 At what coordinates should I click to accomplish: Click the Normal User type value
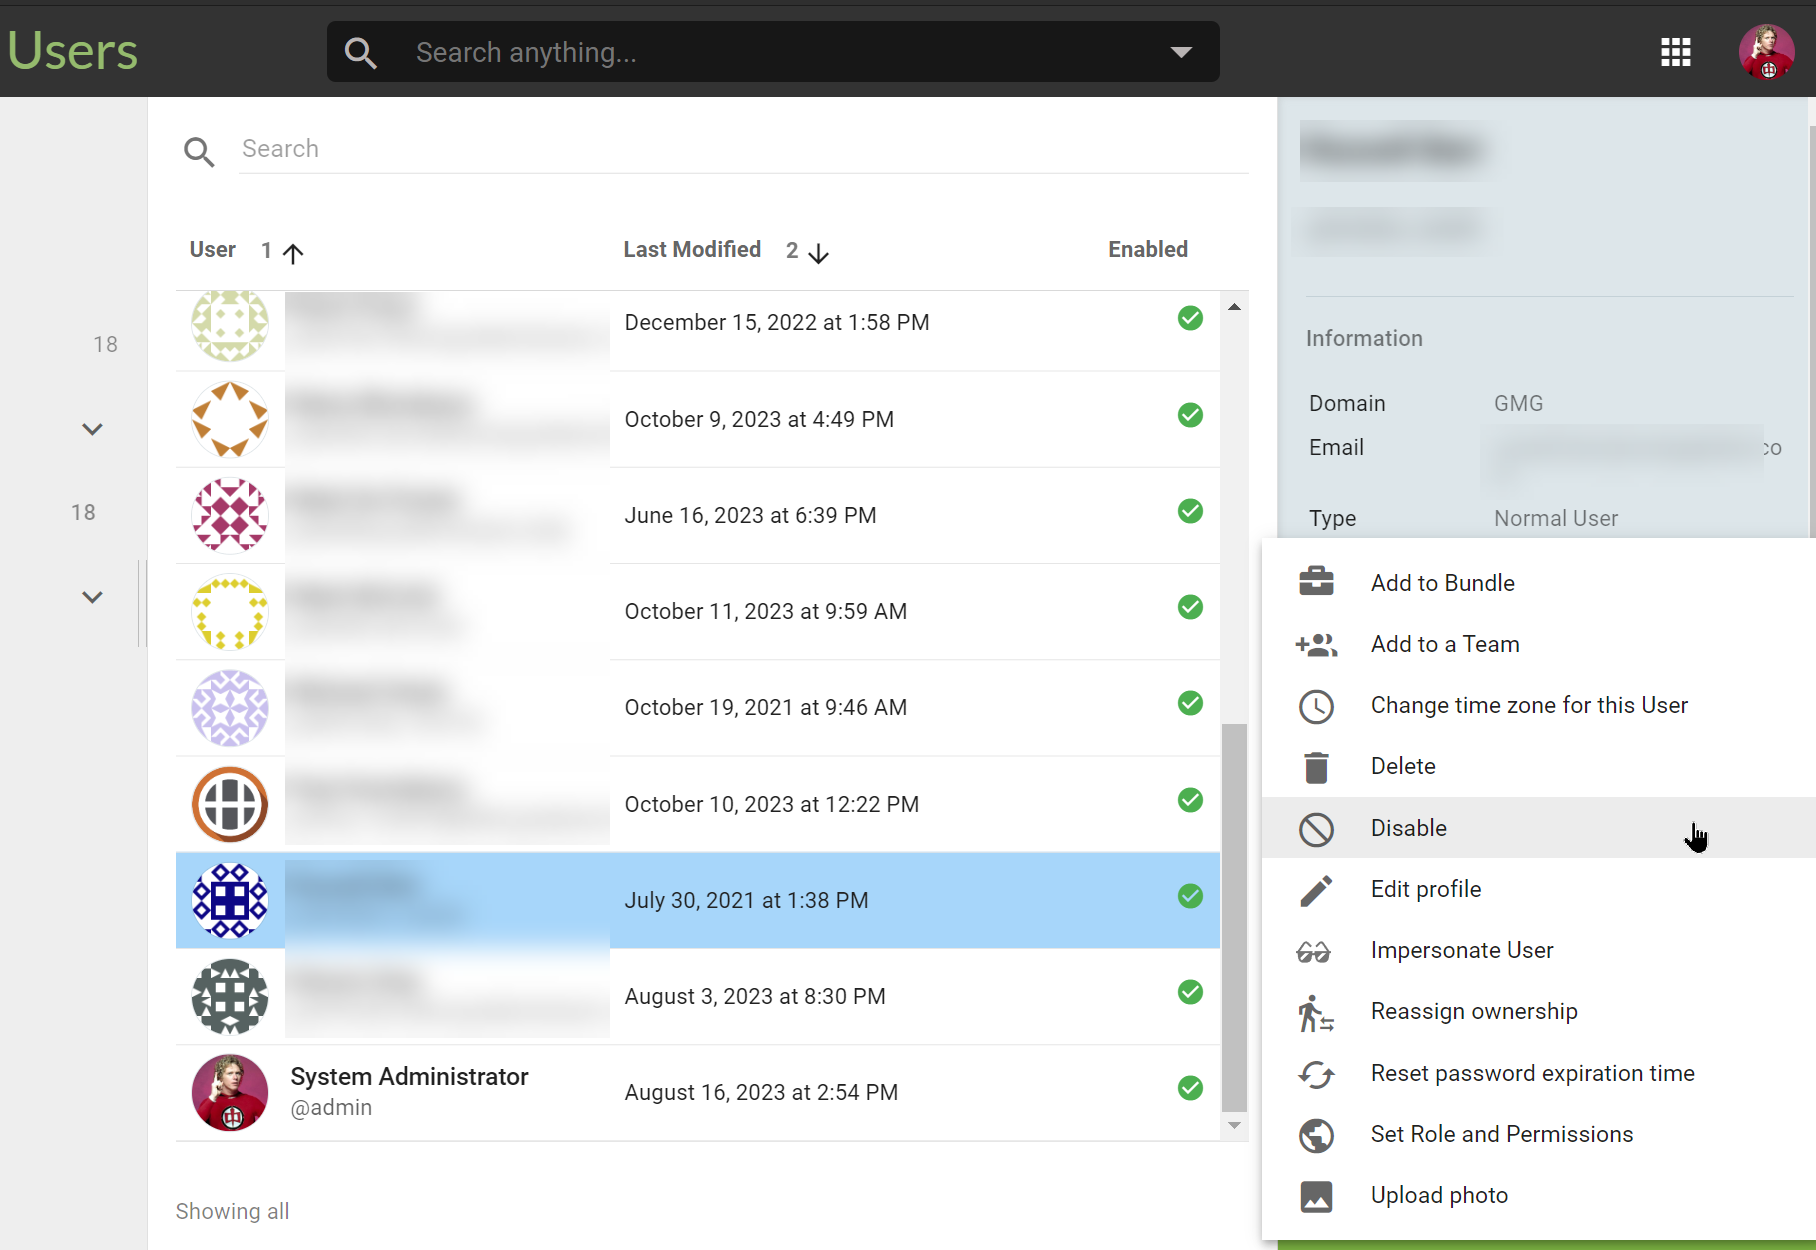(1555, 519)
